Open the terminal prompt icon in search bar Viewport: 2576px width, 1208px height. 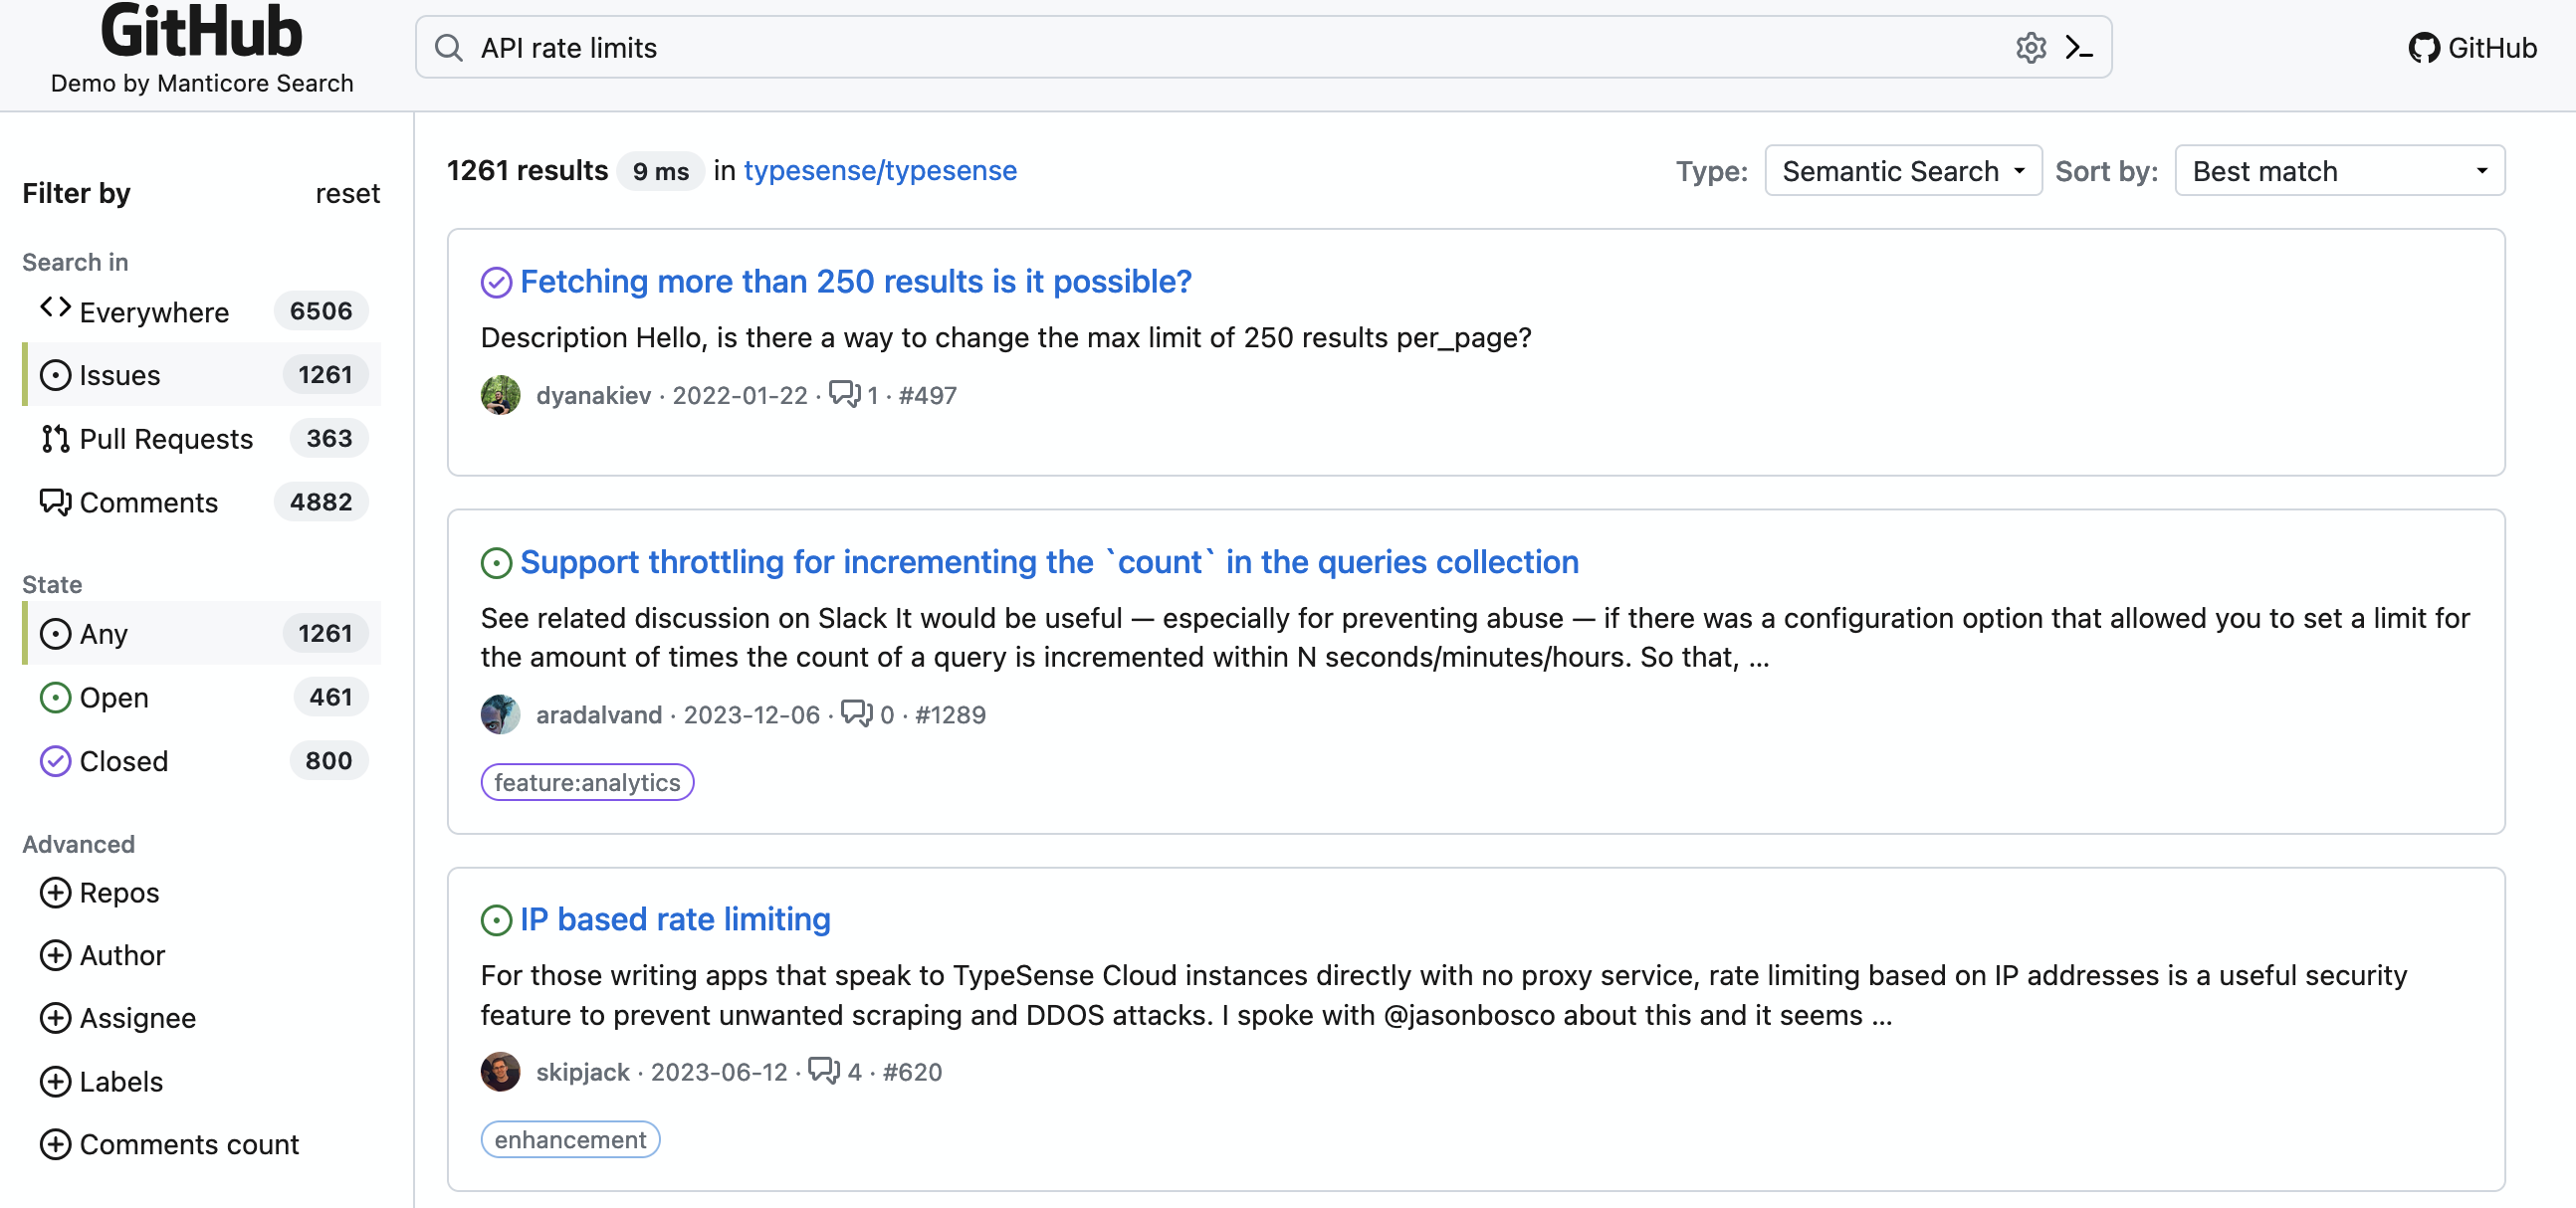2079,48
